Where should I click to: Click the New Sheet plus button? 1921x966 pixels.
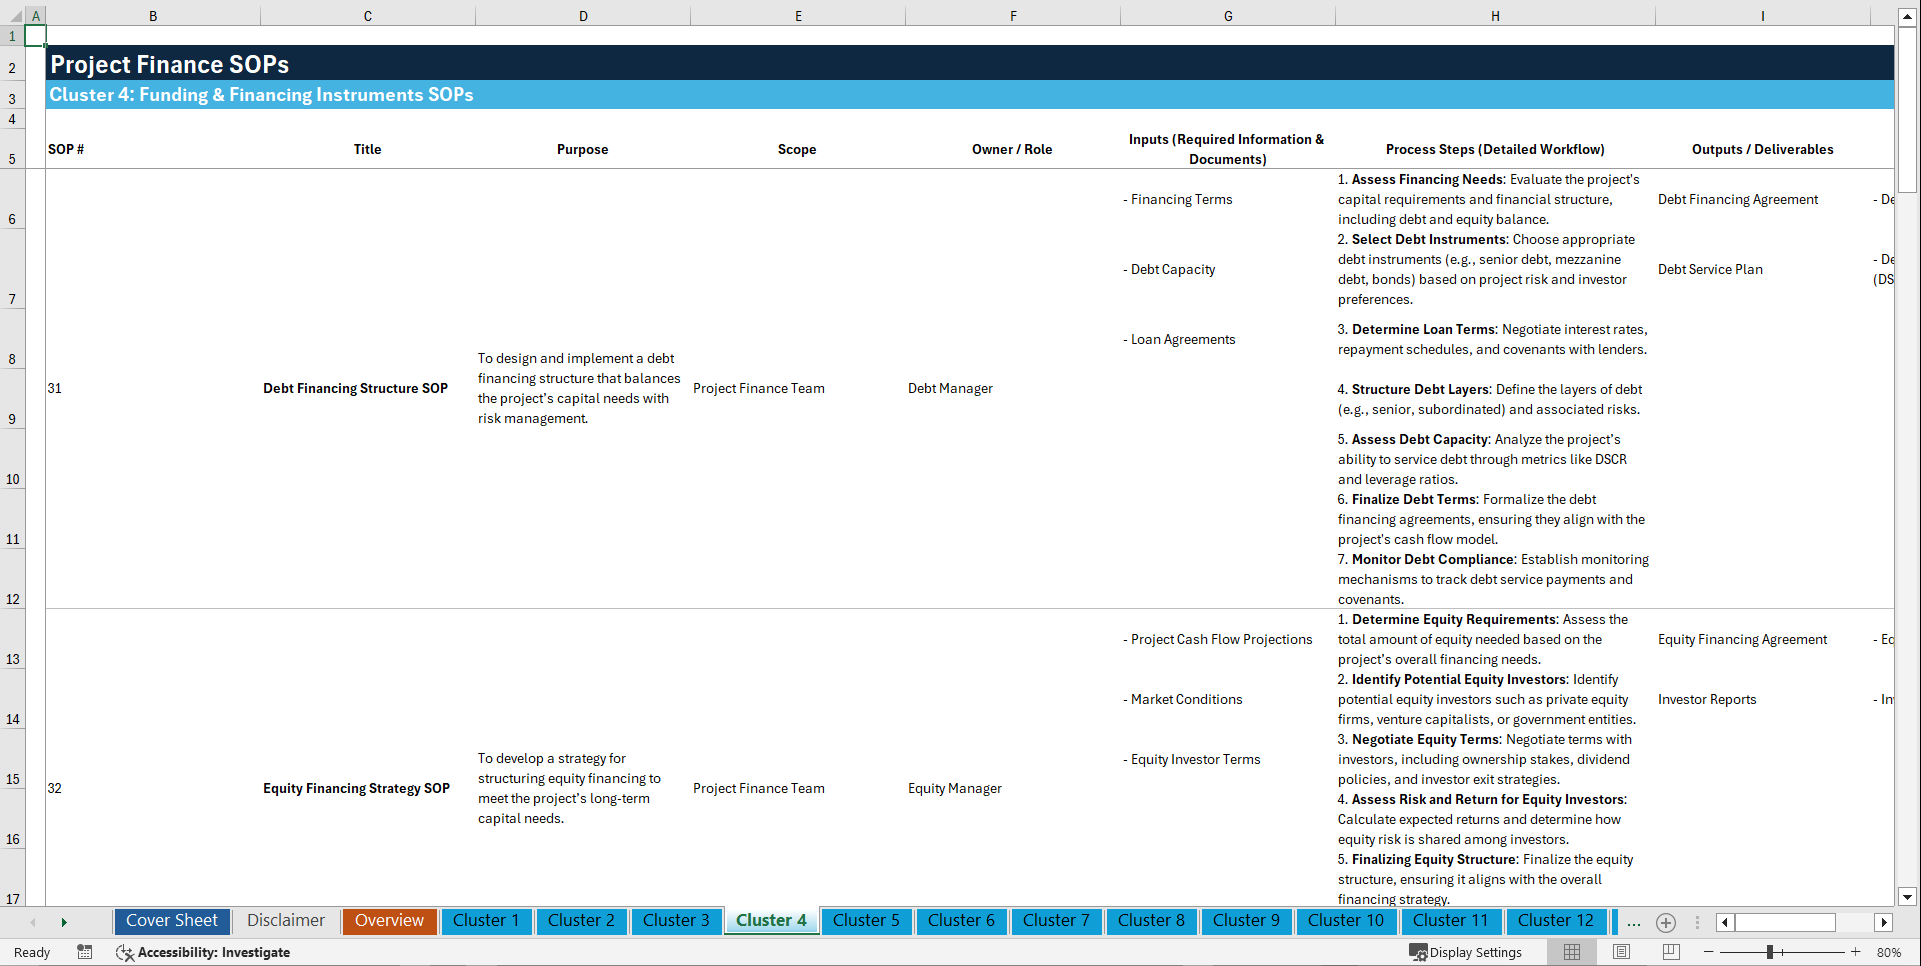tap(1666, 923)
